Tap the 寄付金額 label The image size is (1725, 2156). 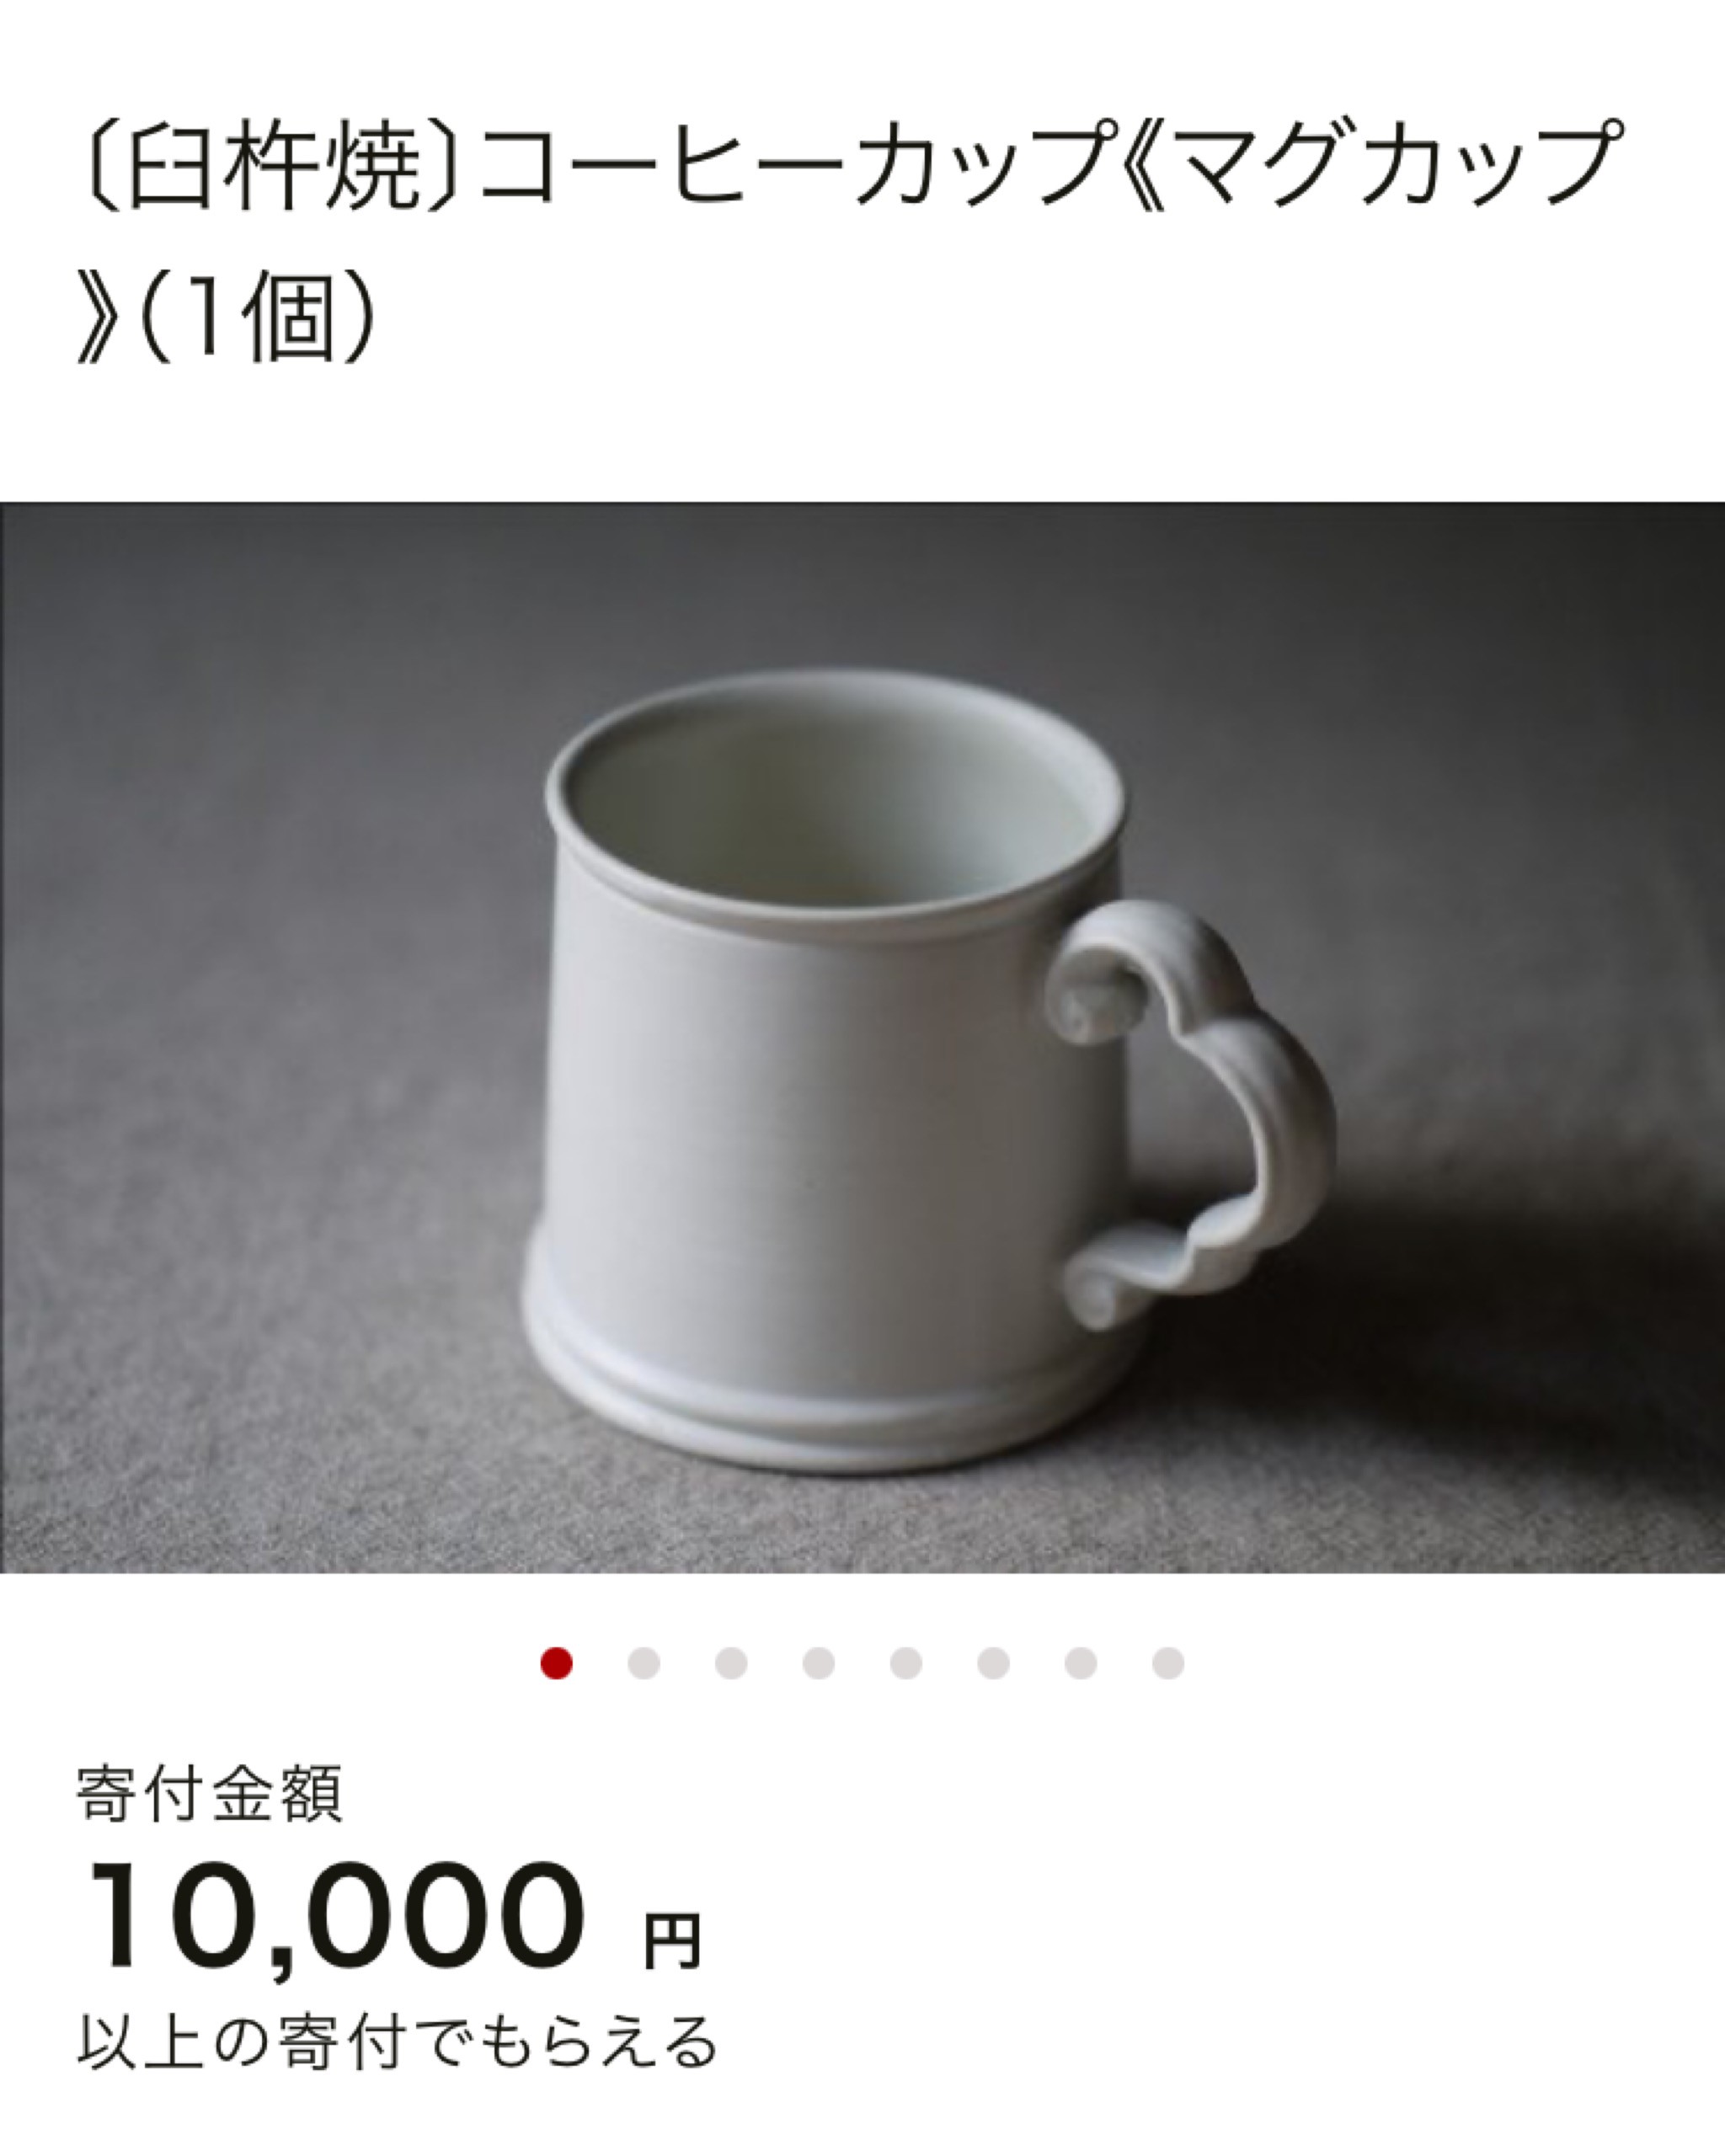[x=210, y=1795]
